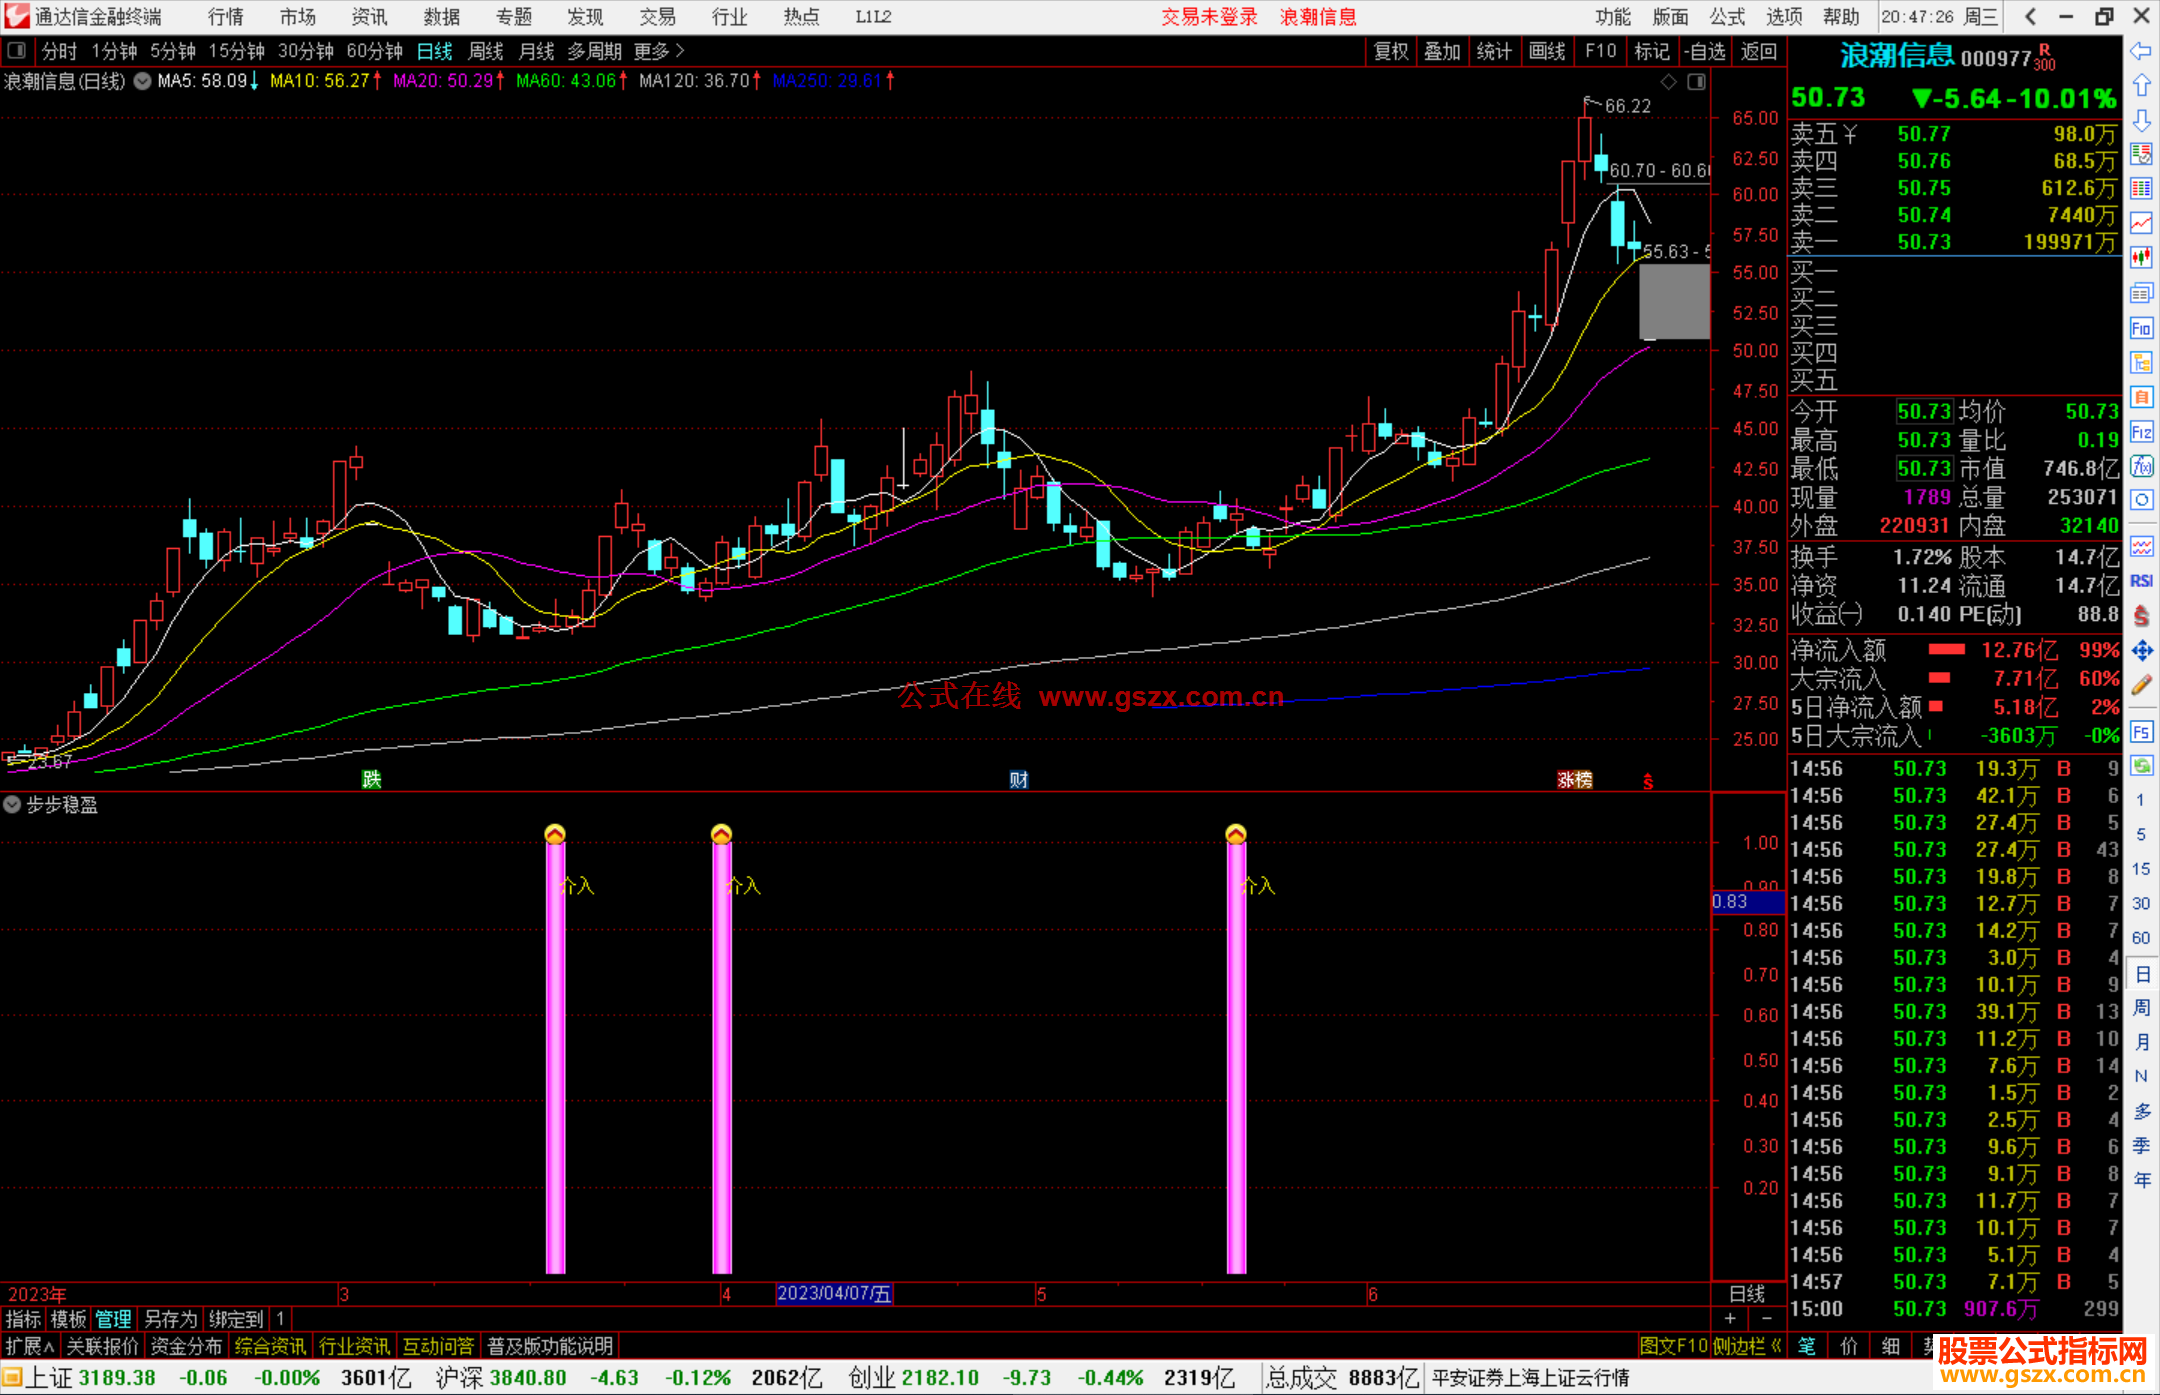The image size is (2160, 1395).
Task: Click the FS sidebar icon
Action: pos(2141,732)
